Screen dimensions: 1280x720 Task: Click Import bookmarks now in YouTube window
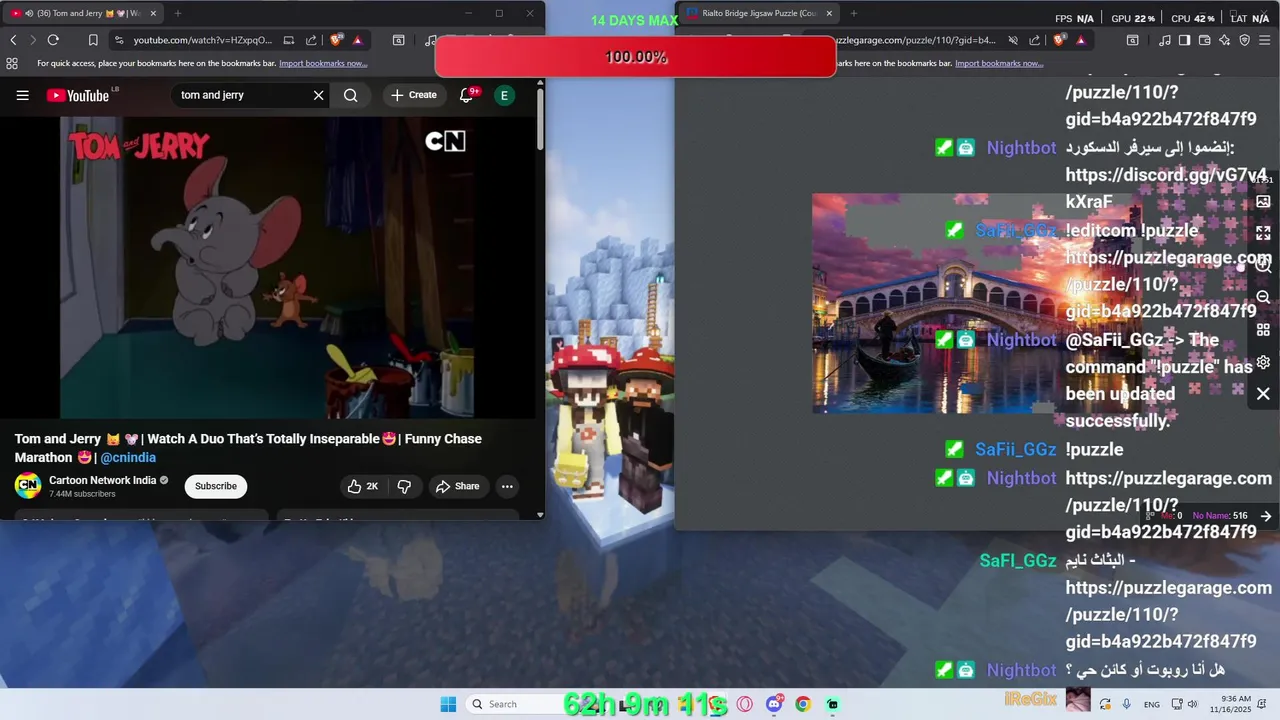[x=323, y=63]
